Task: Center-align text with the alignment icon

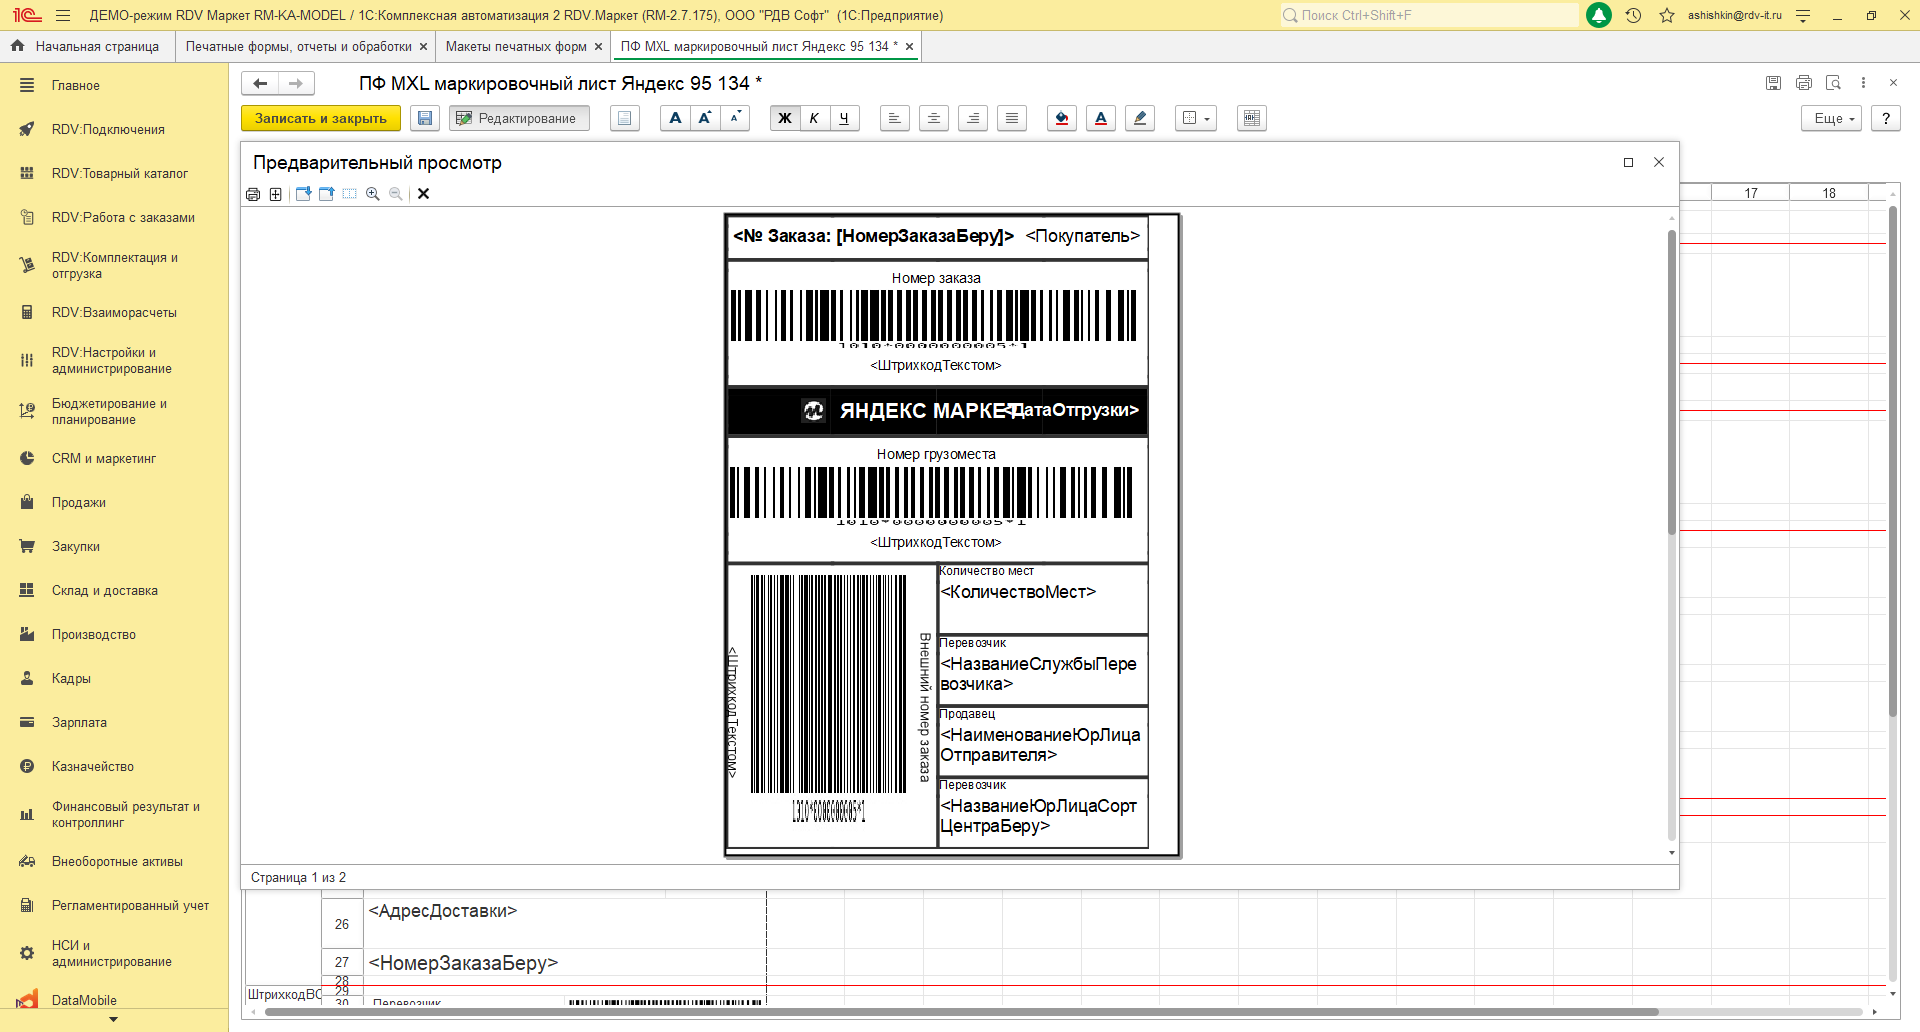Action: point(934,118)
